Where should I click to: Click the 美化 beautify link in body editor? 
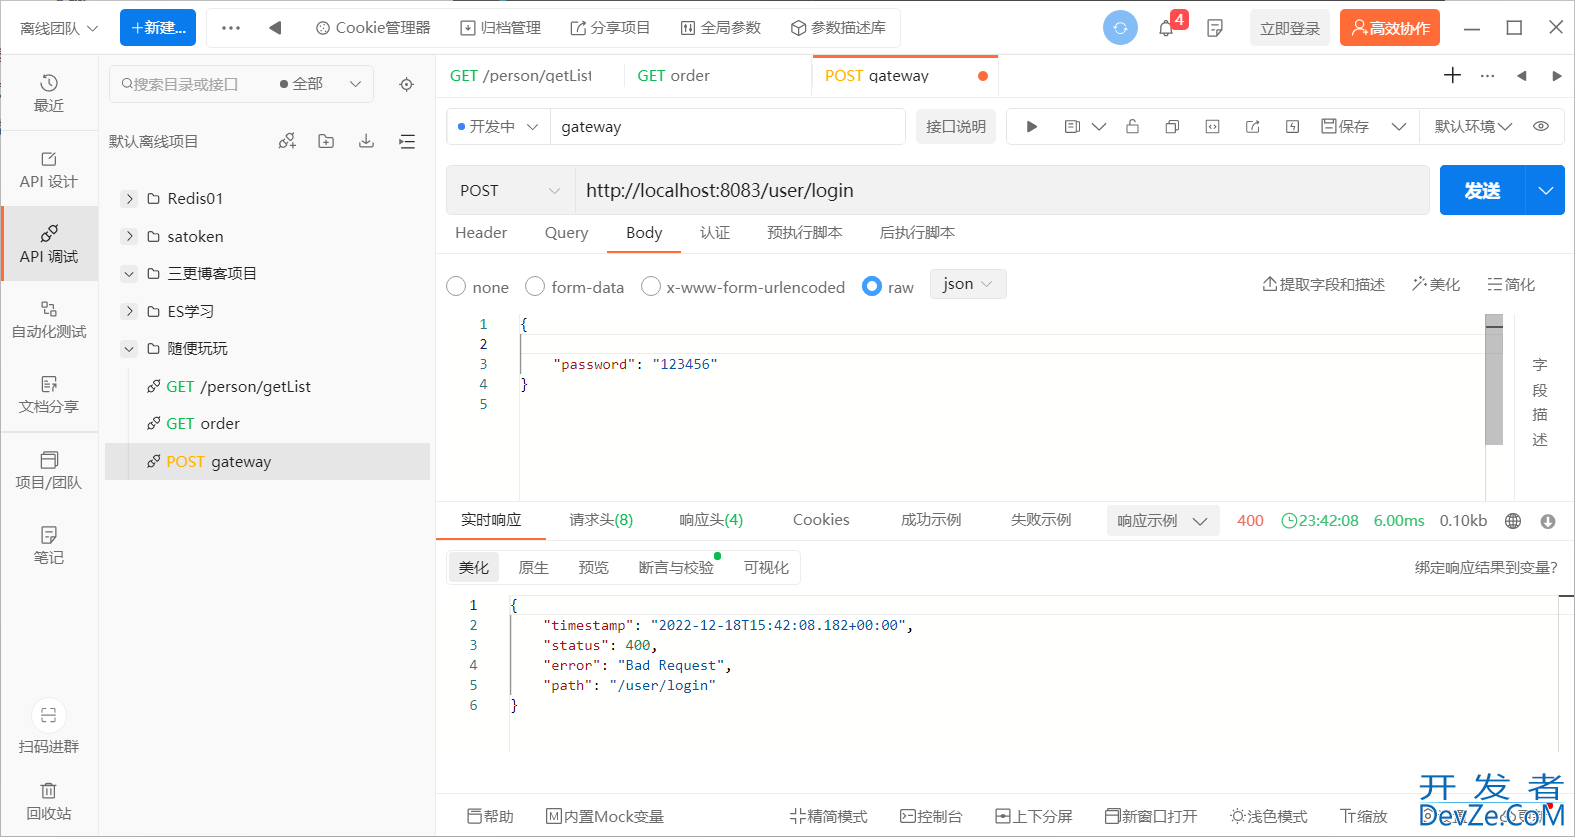tap(1436, 284)
